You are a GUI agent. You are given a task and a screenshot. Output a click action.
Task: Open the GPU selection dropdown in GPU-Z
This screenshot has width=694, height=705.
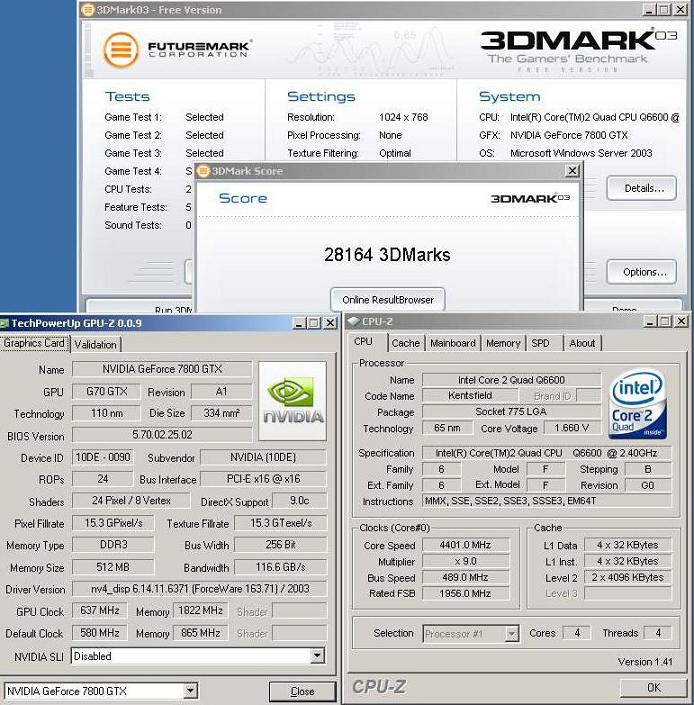point(191,691)
